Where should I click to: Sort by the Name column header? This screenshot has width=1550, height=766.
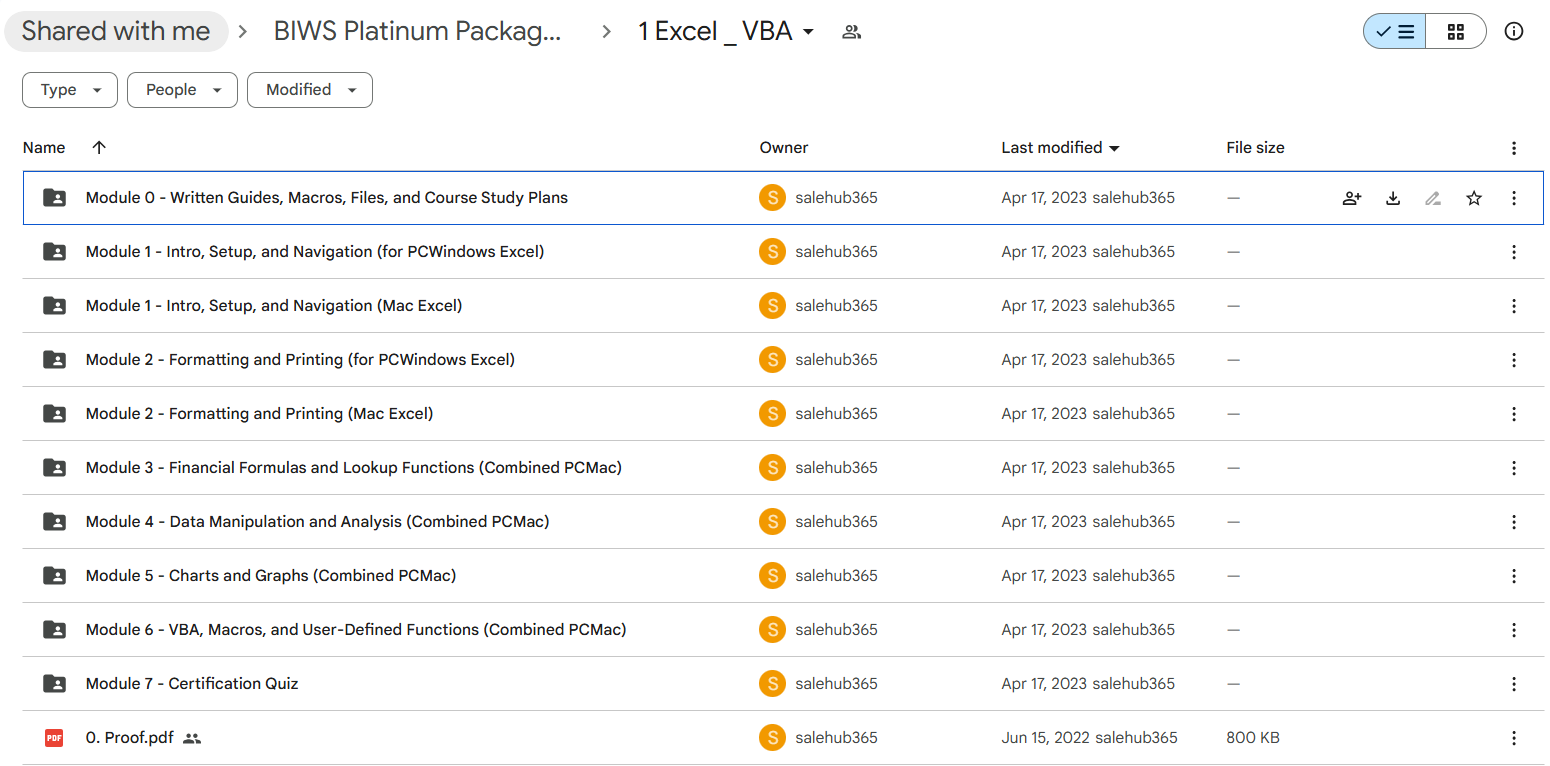click(x=44, y=148)
